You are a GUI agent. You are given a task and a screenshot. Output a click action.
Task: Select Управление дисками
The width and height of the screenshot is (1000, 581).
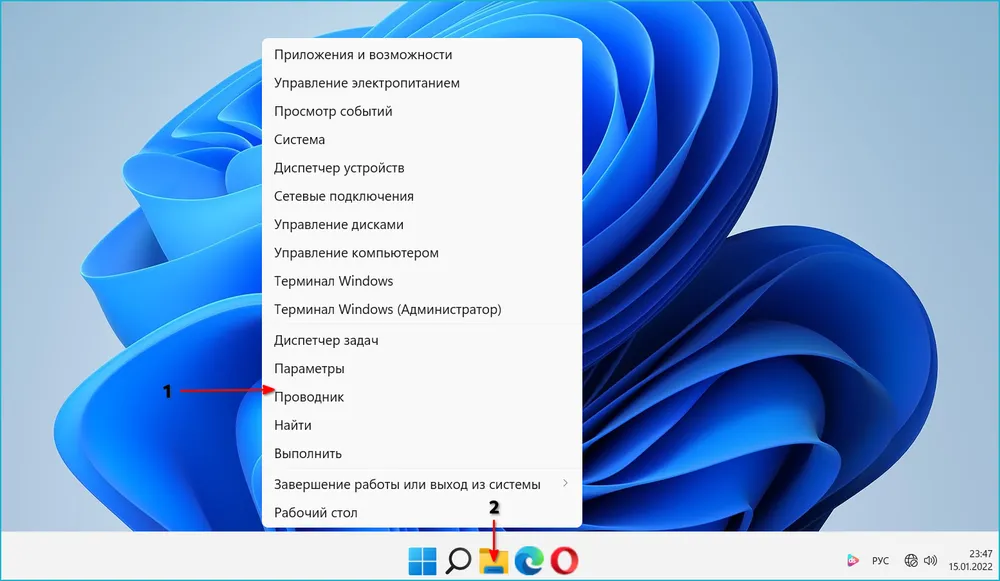pos(338,225)
